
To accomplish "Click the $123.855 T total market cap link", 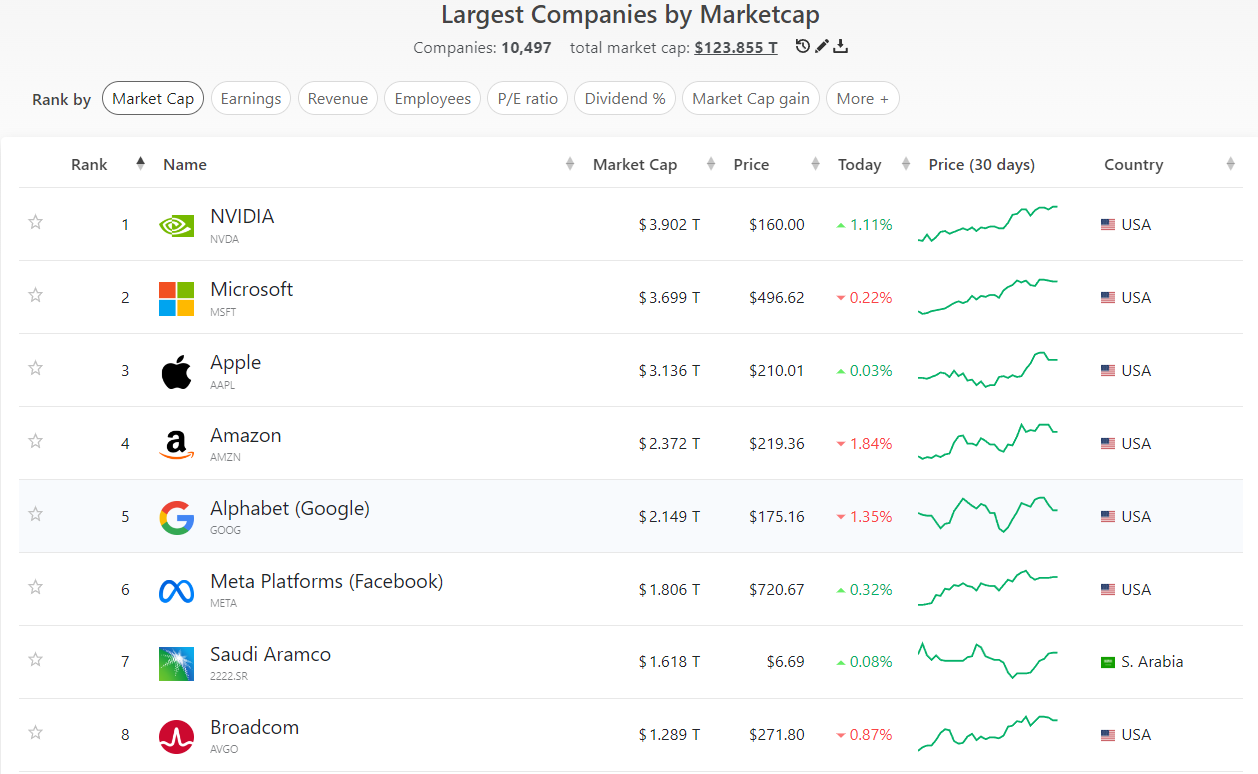I will [x=736, y=47].
